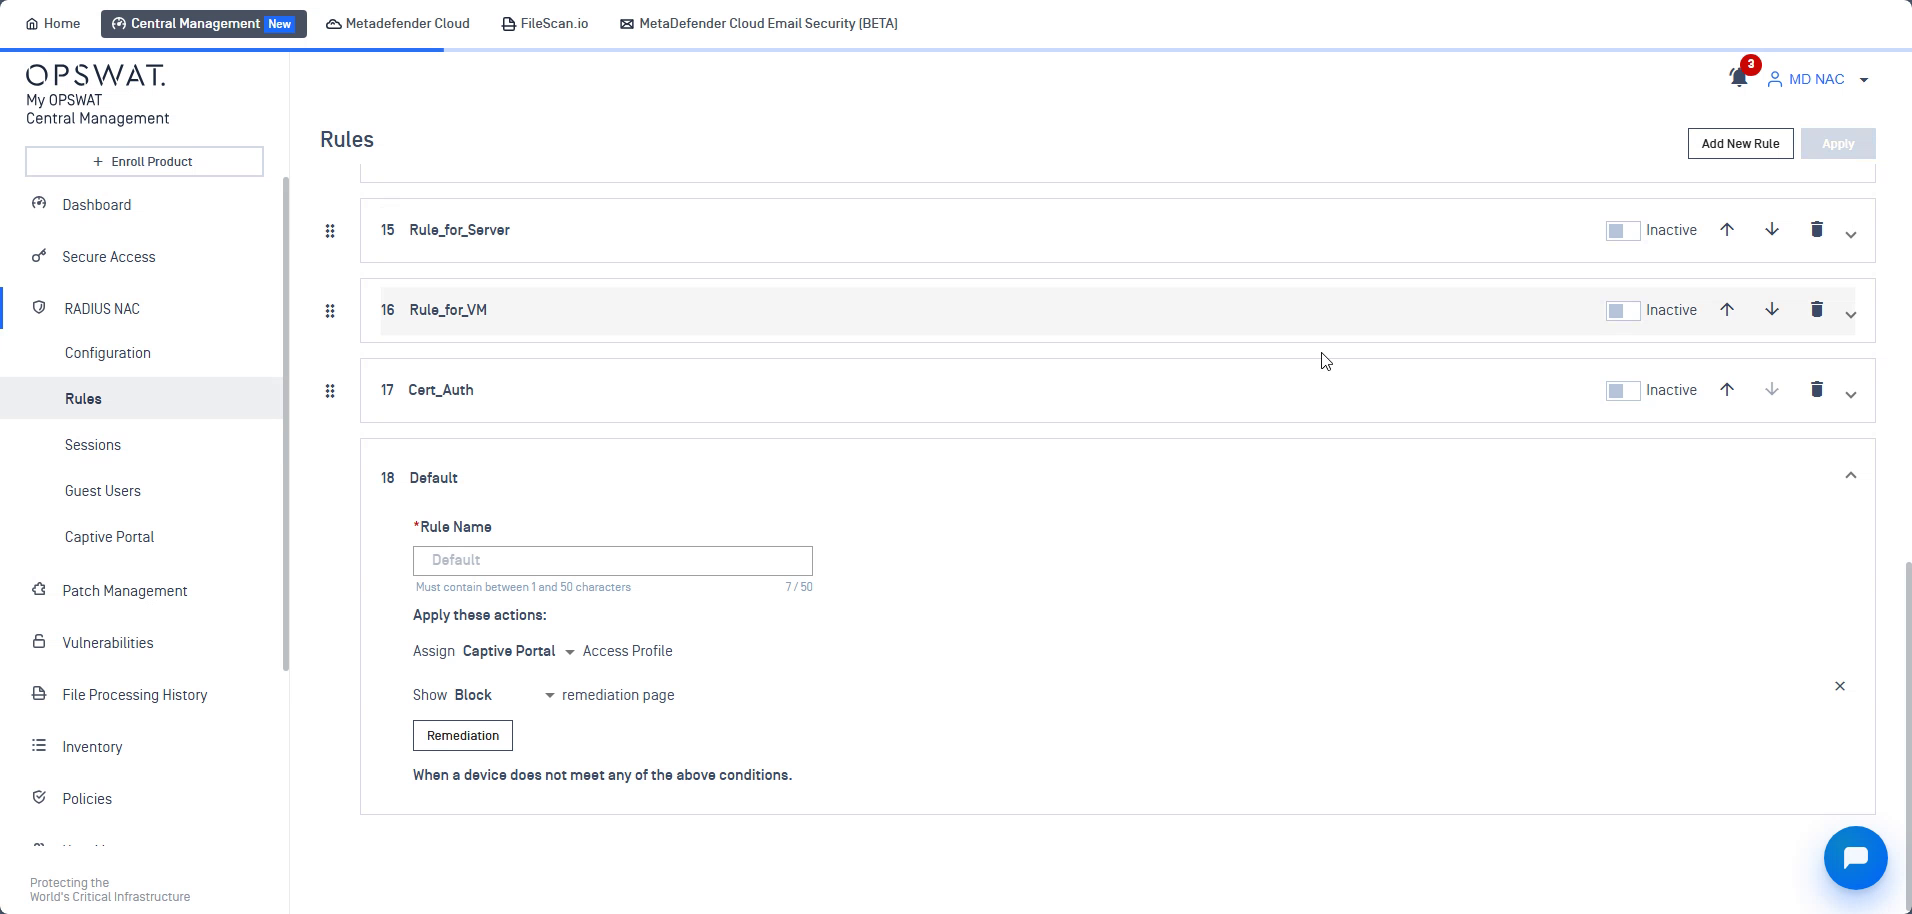The width and height of the screenshot is (1912, 914).
Task: Toggle Rule_for_VM active switch
Action: pyautogui.click(x=1622, y=311)
